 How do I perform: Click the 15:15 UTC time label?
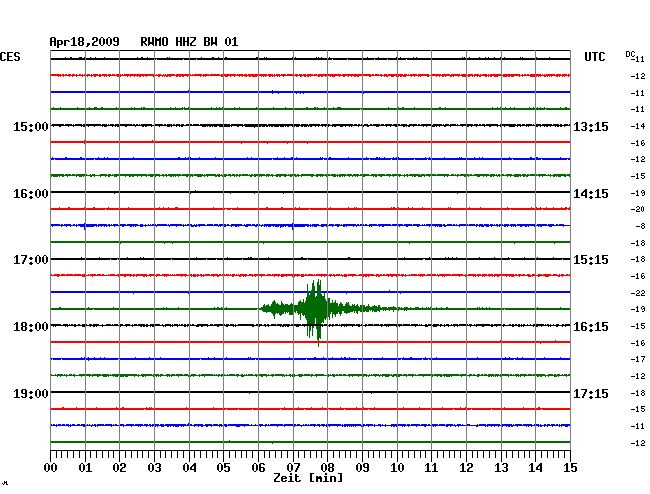pos(591,260)
